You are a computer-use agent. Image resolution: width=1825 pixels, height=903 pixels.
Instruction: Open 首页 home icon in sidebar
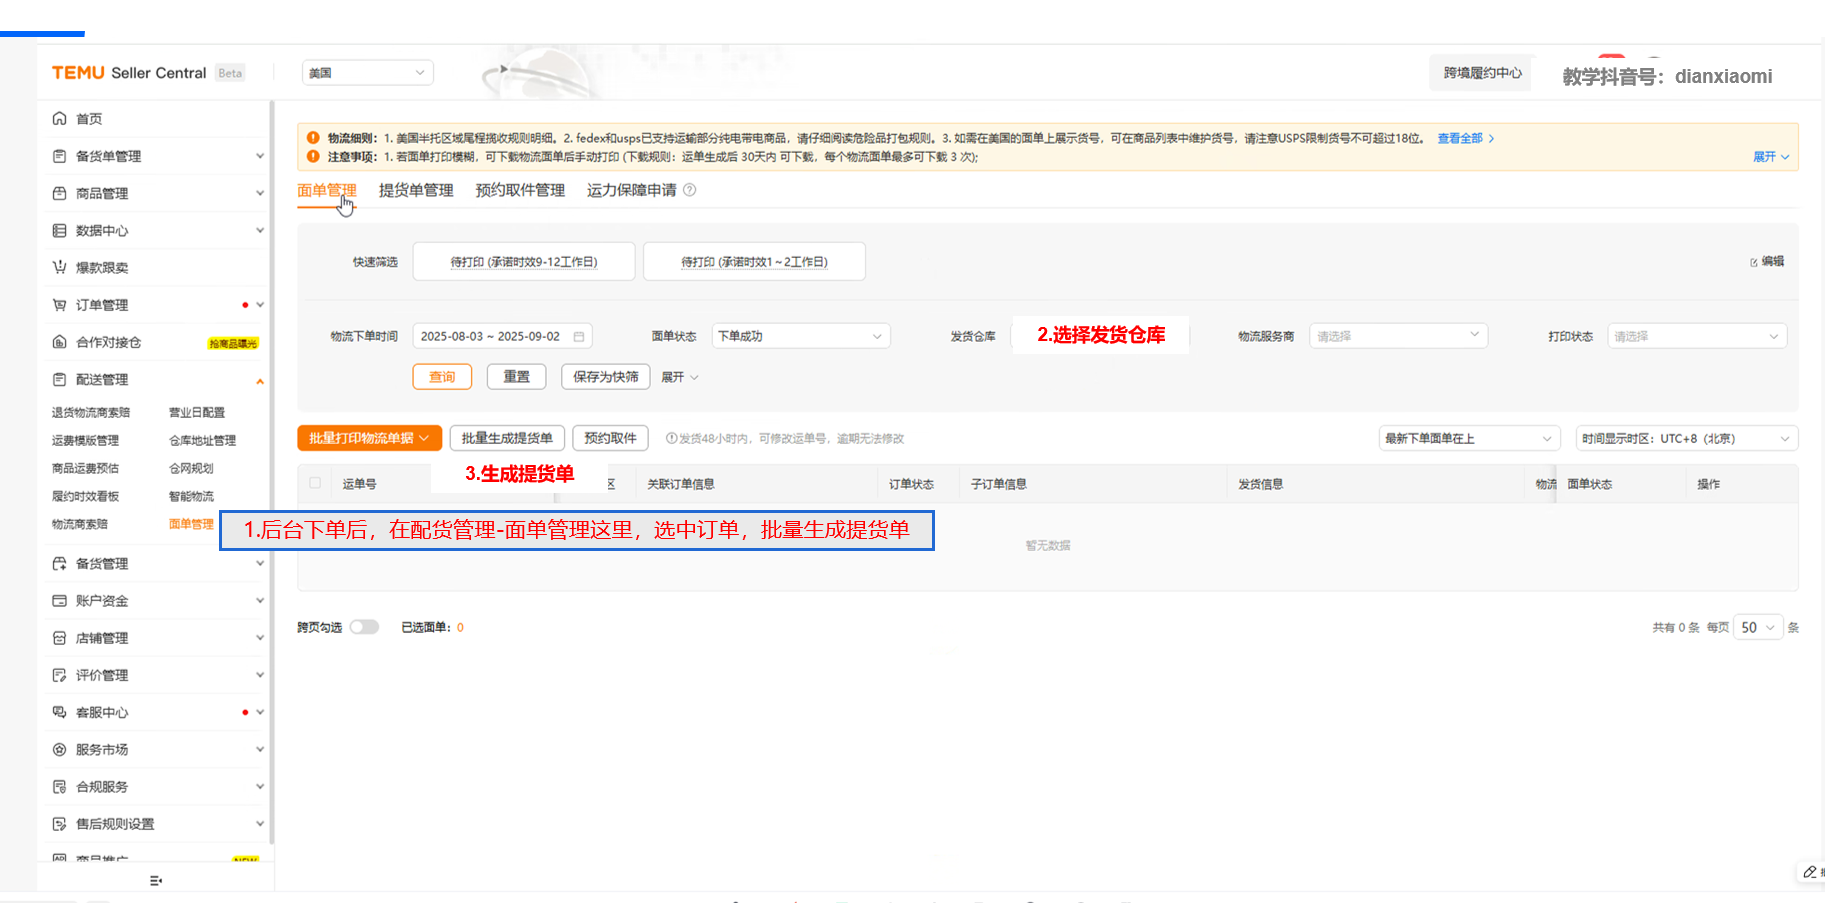pos(59,119)
